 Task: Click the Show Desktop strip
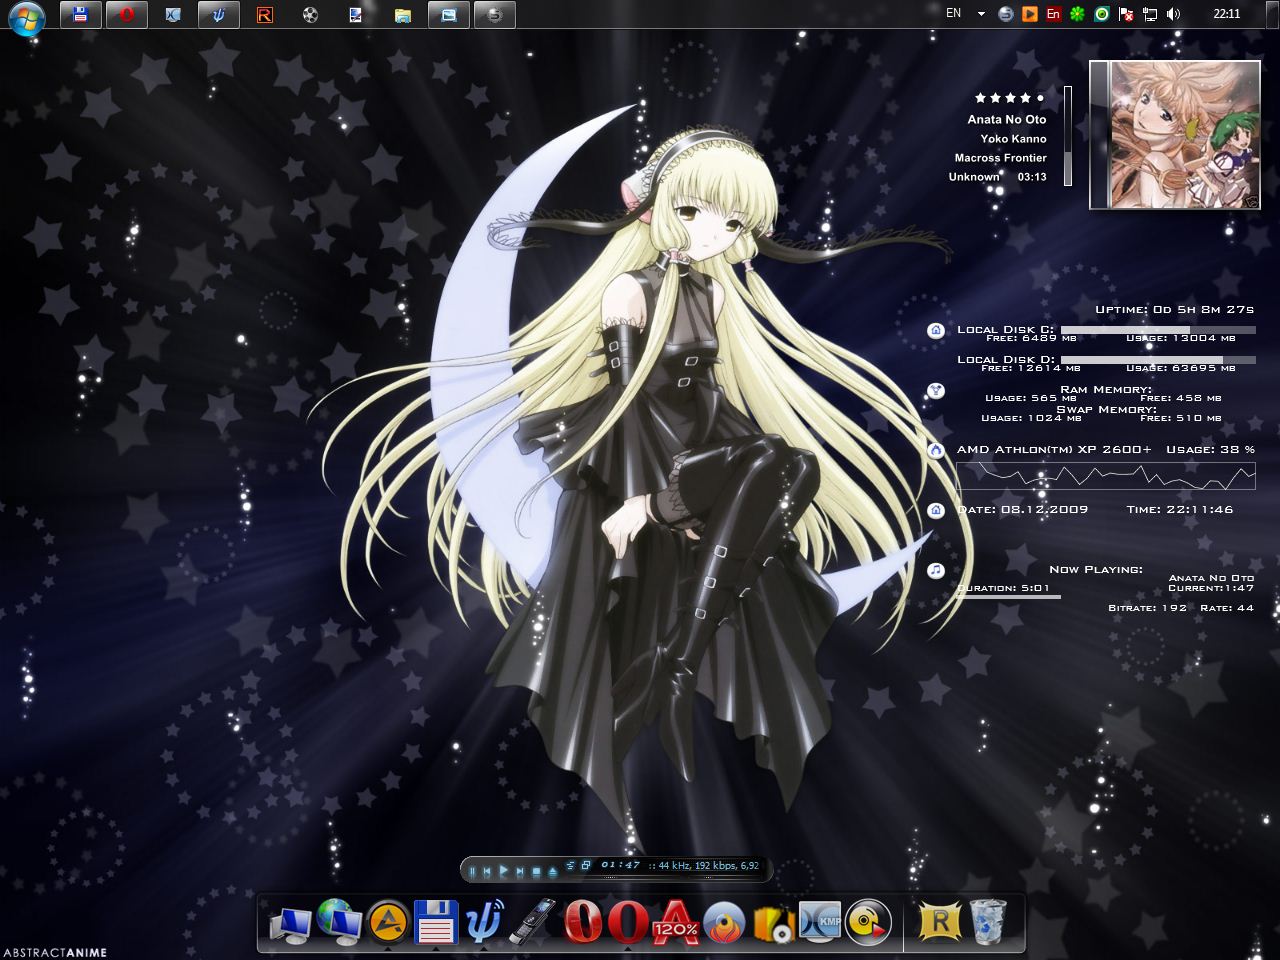pos(1272,14)
